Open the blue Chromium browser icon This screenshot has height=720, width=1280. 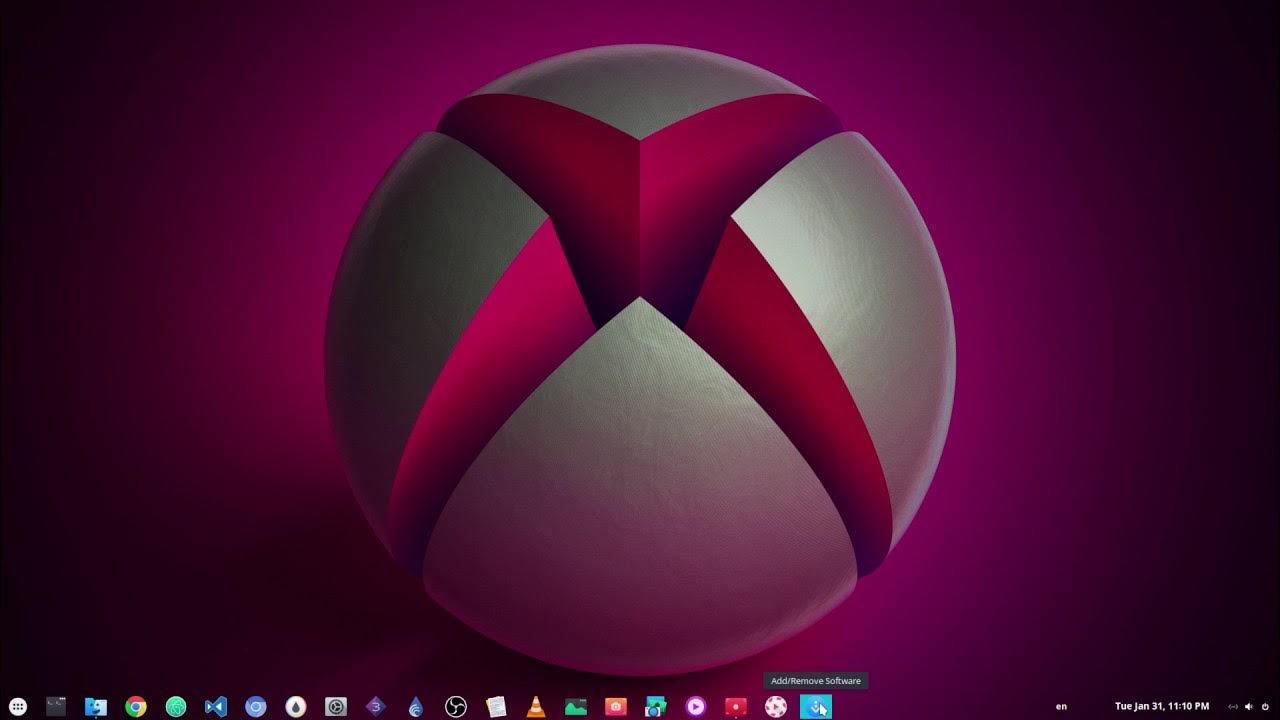tap(256, 707)
